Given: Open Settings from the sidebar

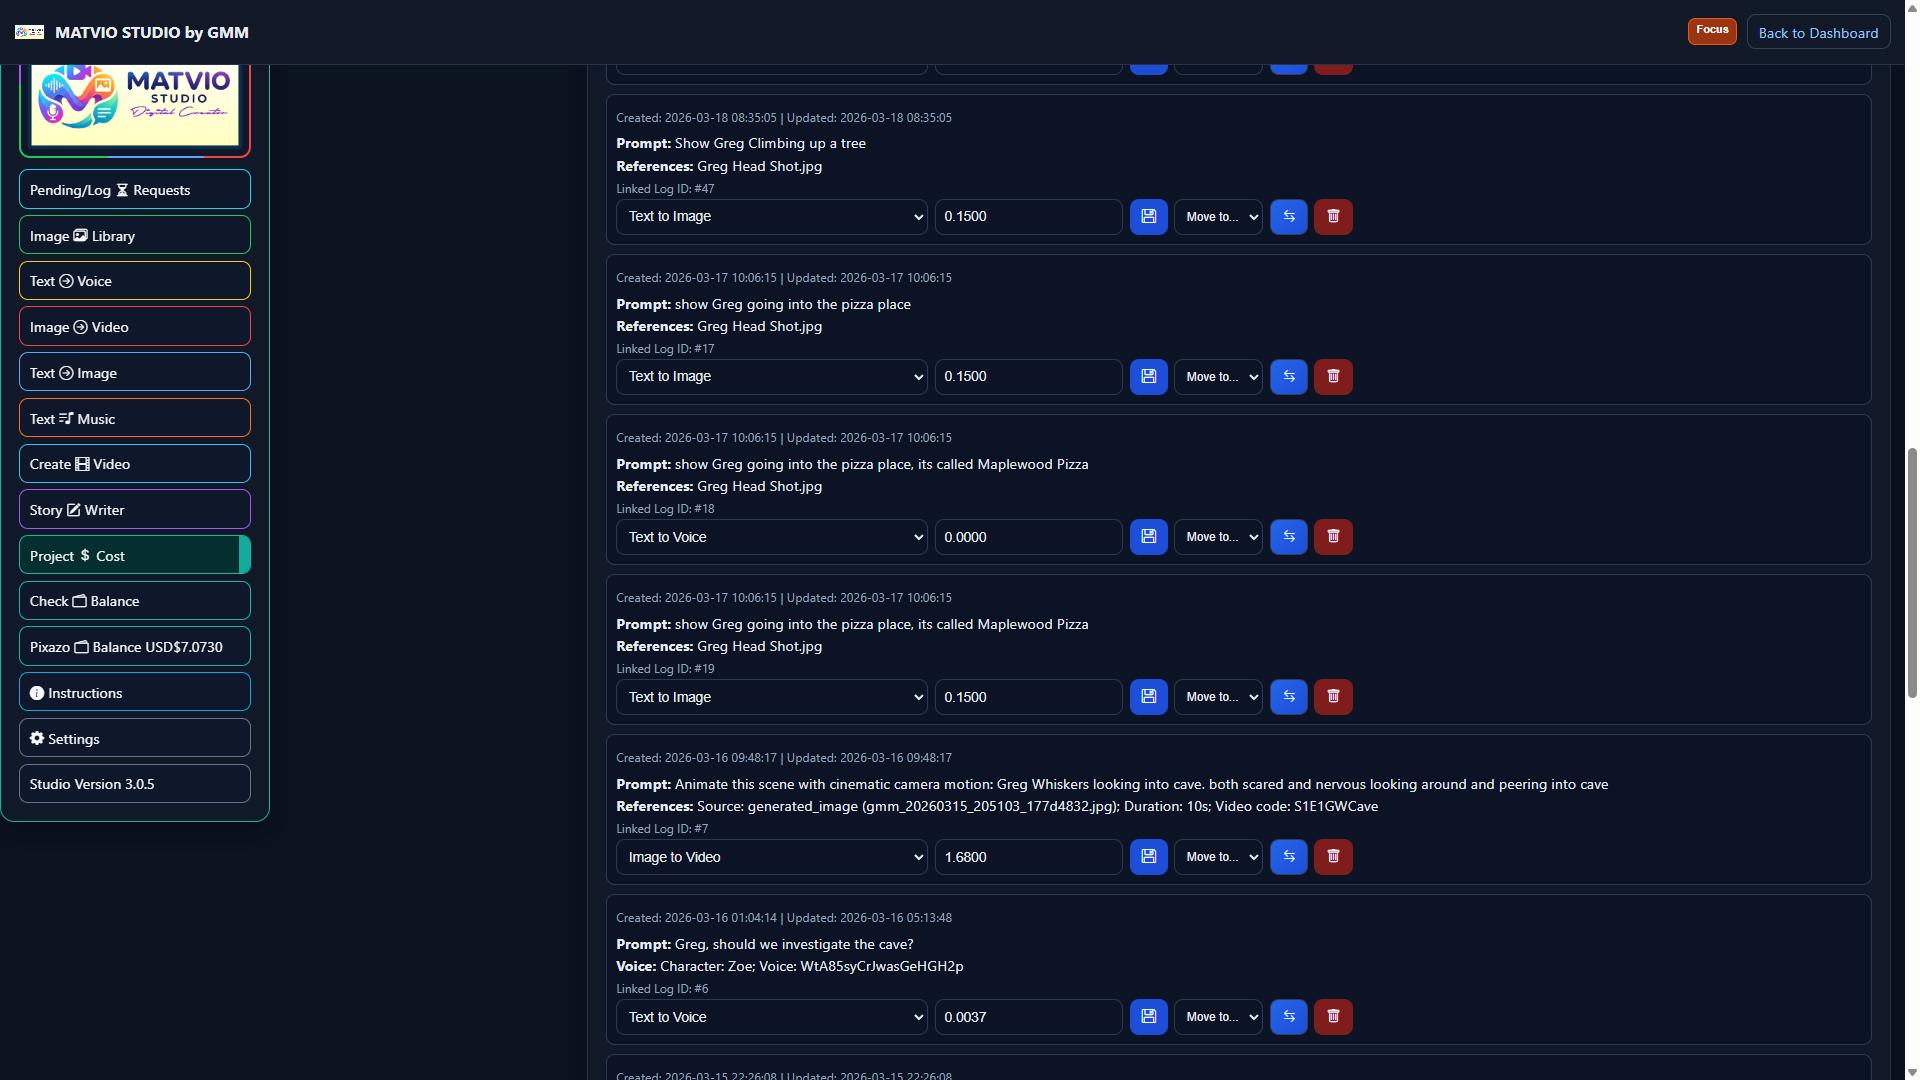Looking at the screenshot, I should tap(135, 739).
